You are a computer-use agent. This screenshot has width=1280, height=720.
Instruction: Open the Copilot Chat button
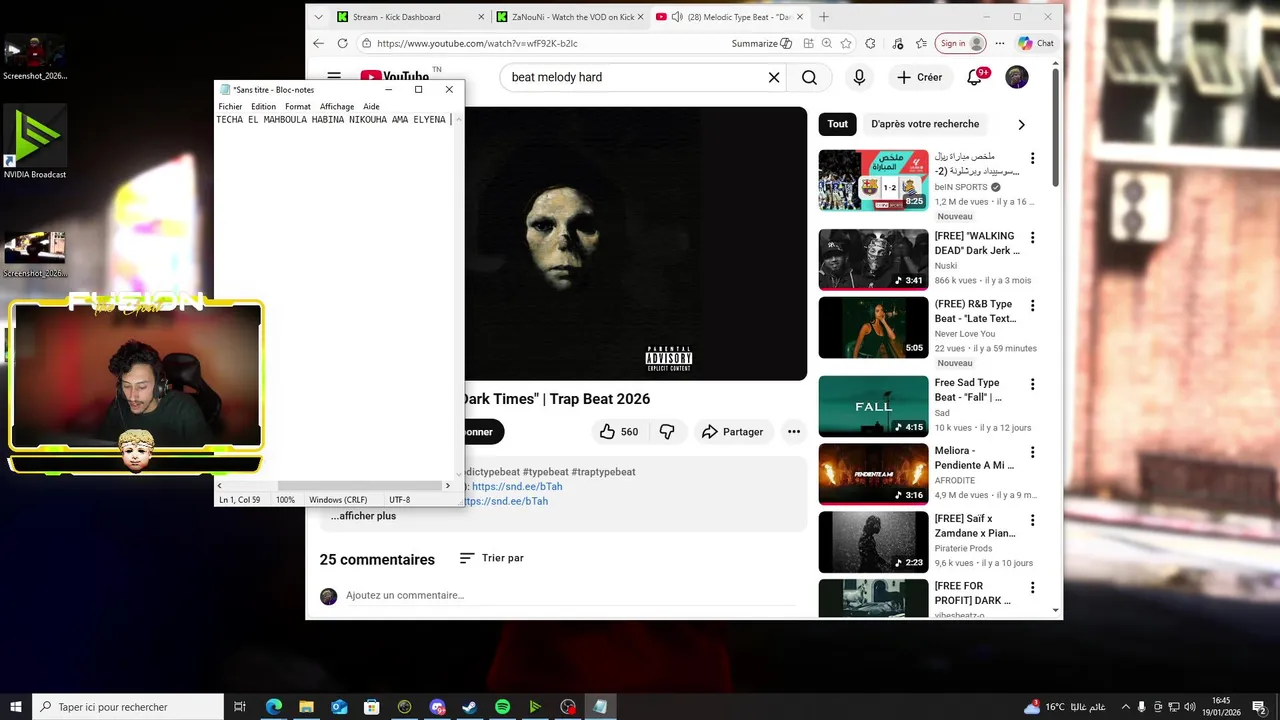(1036, 43)
